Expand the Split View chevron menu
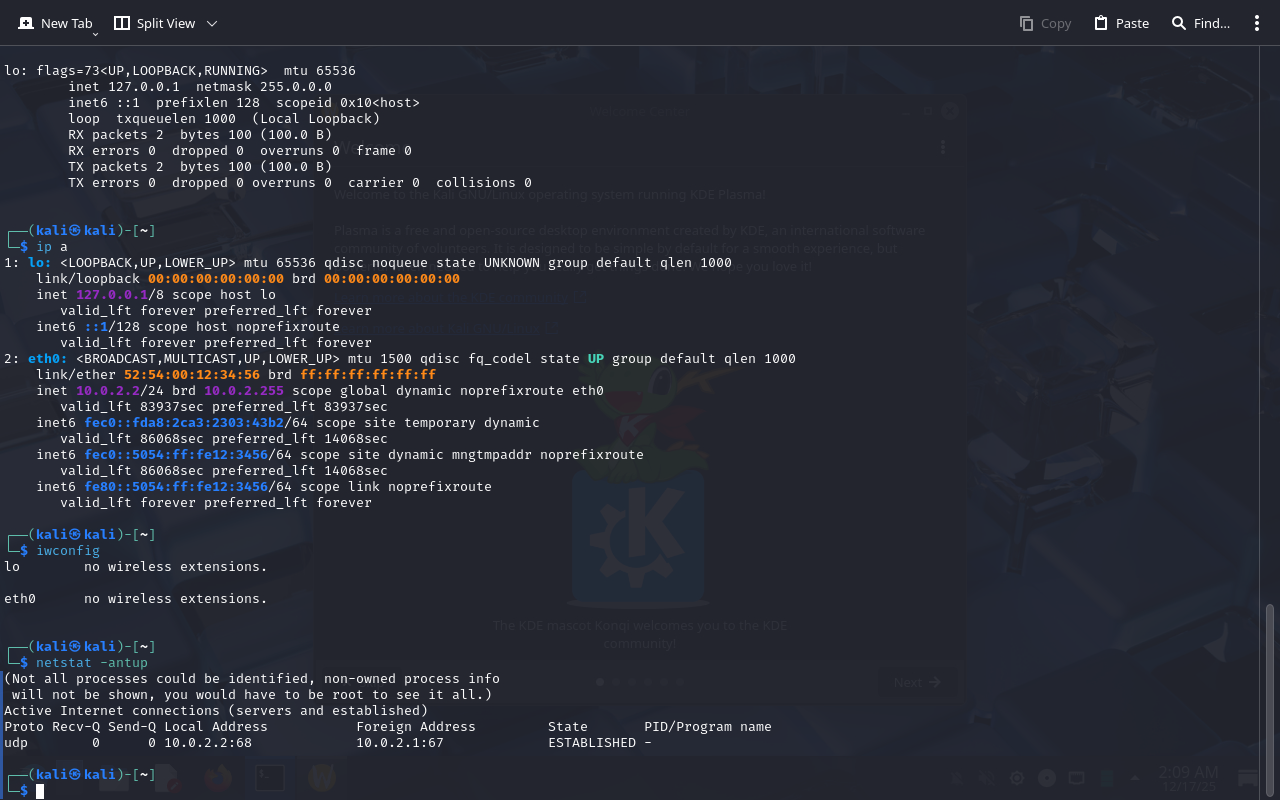 coord(212,23)
